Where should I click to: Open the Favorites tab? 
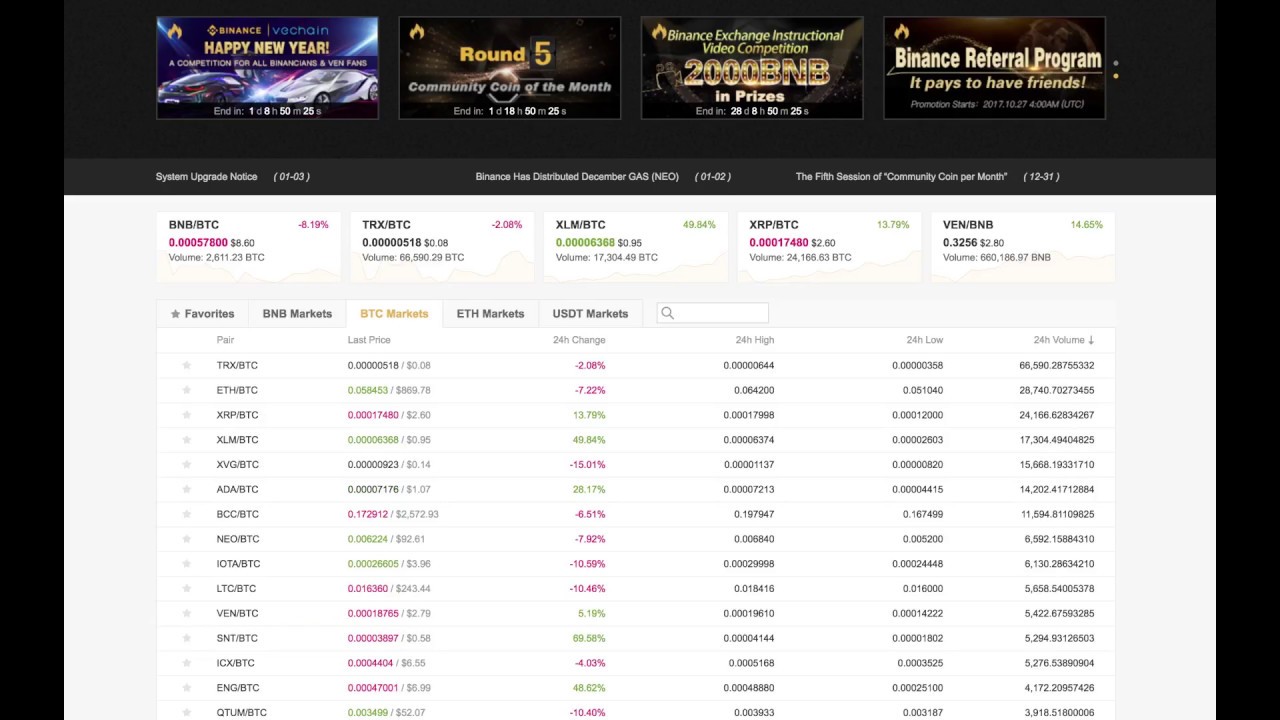point(202,313)
